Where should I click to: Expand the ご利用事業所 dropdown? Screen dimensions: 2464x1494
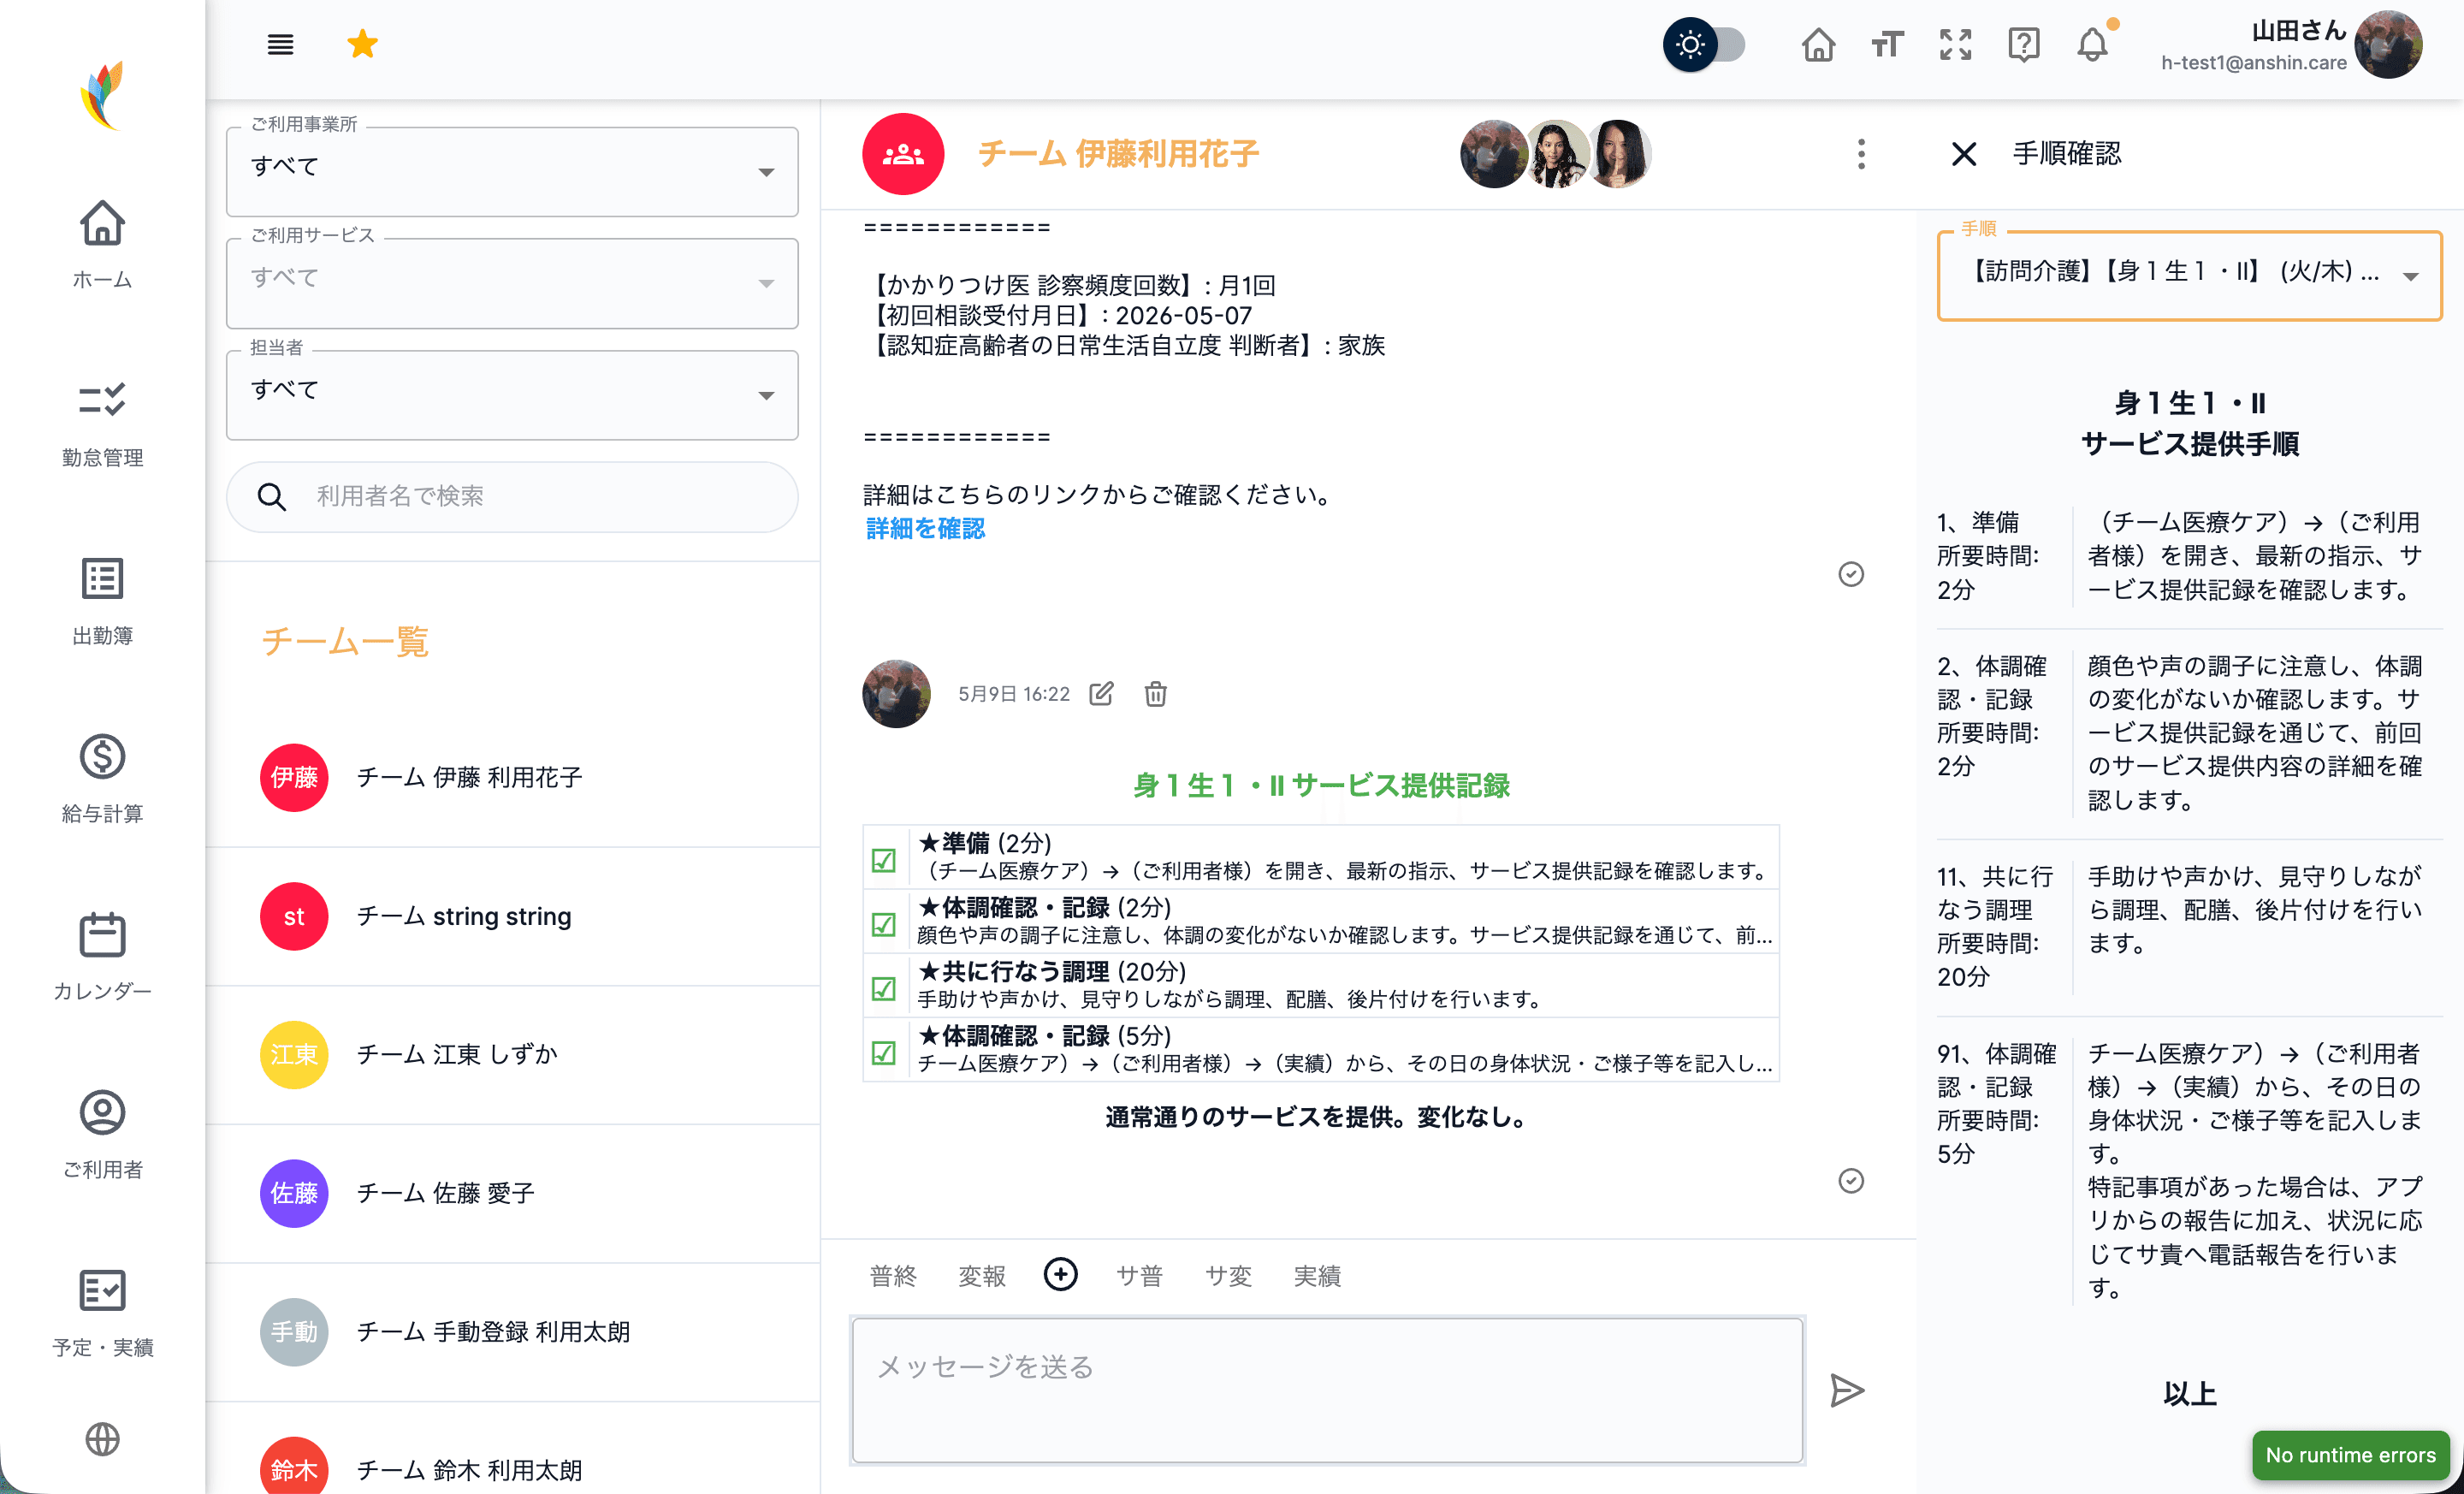(512, 172)
